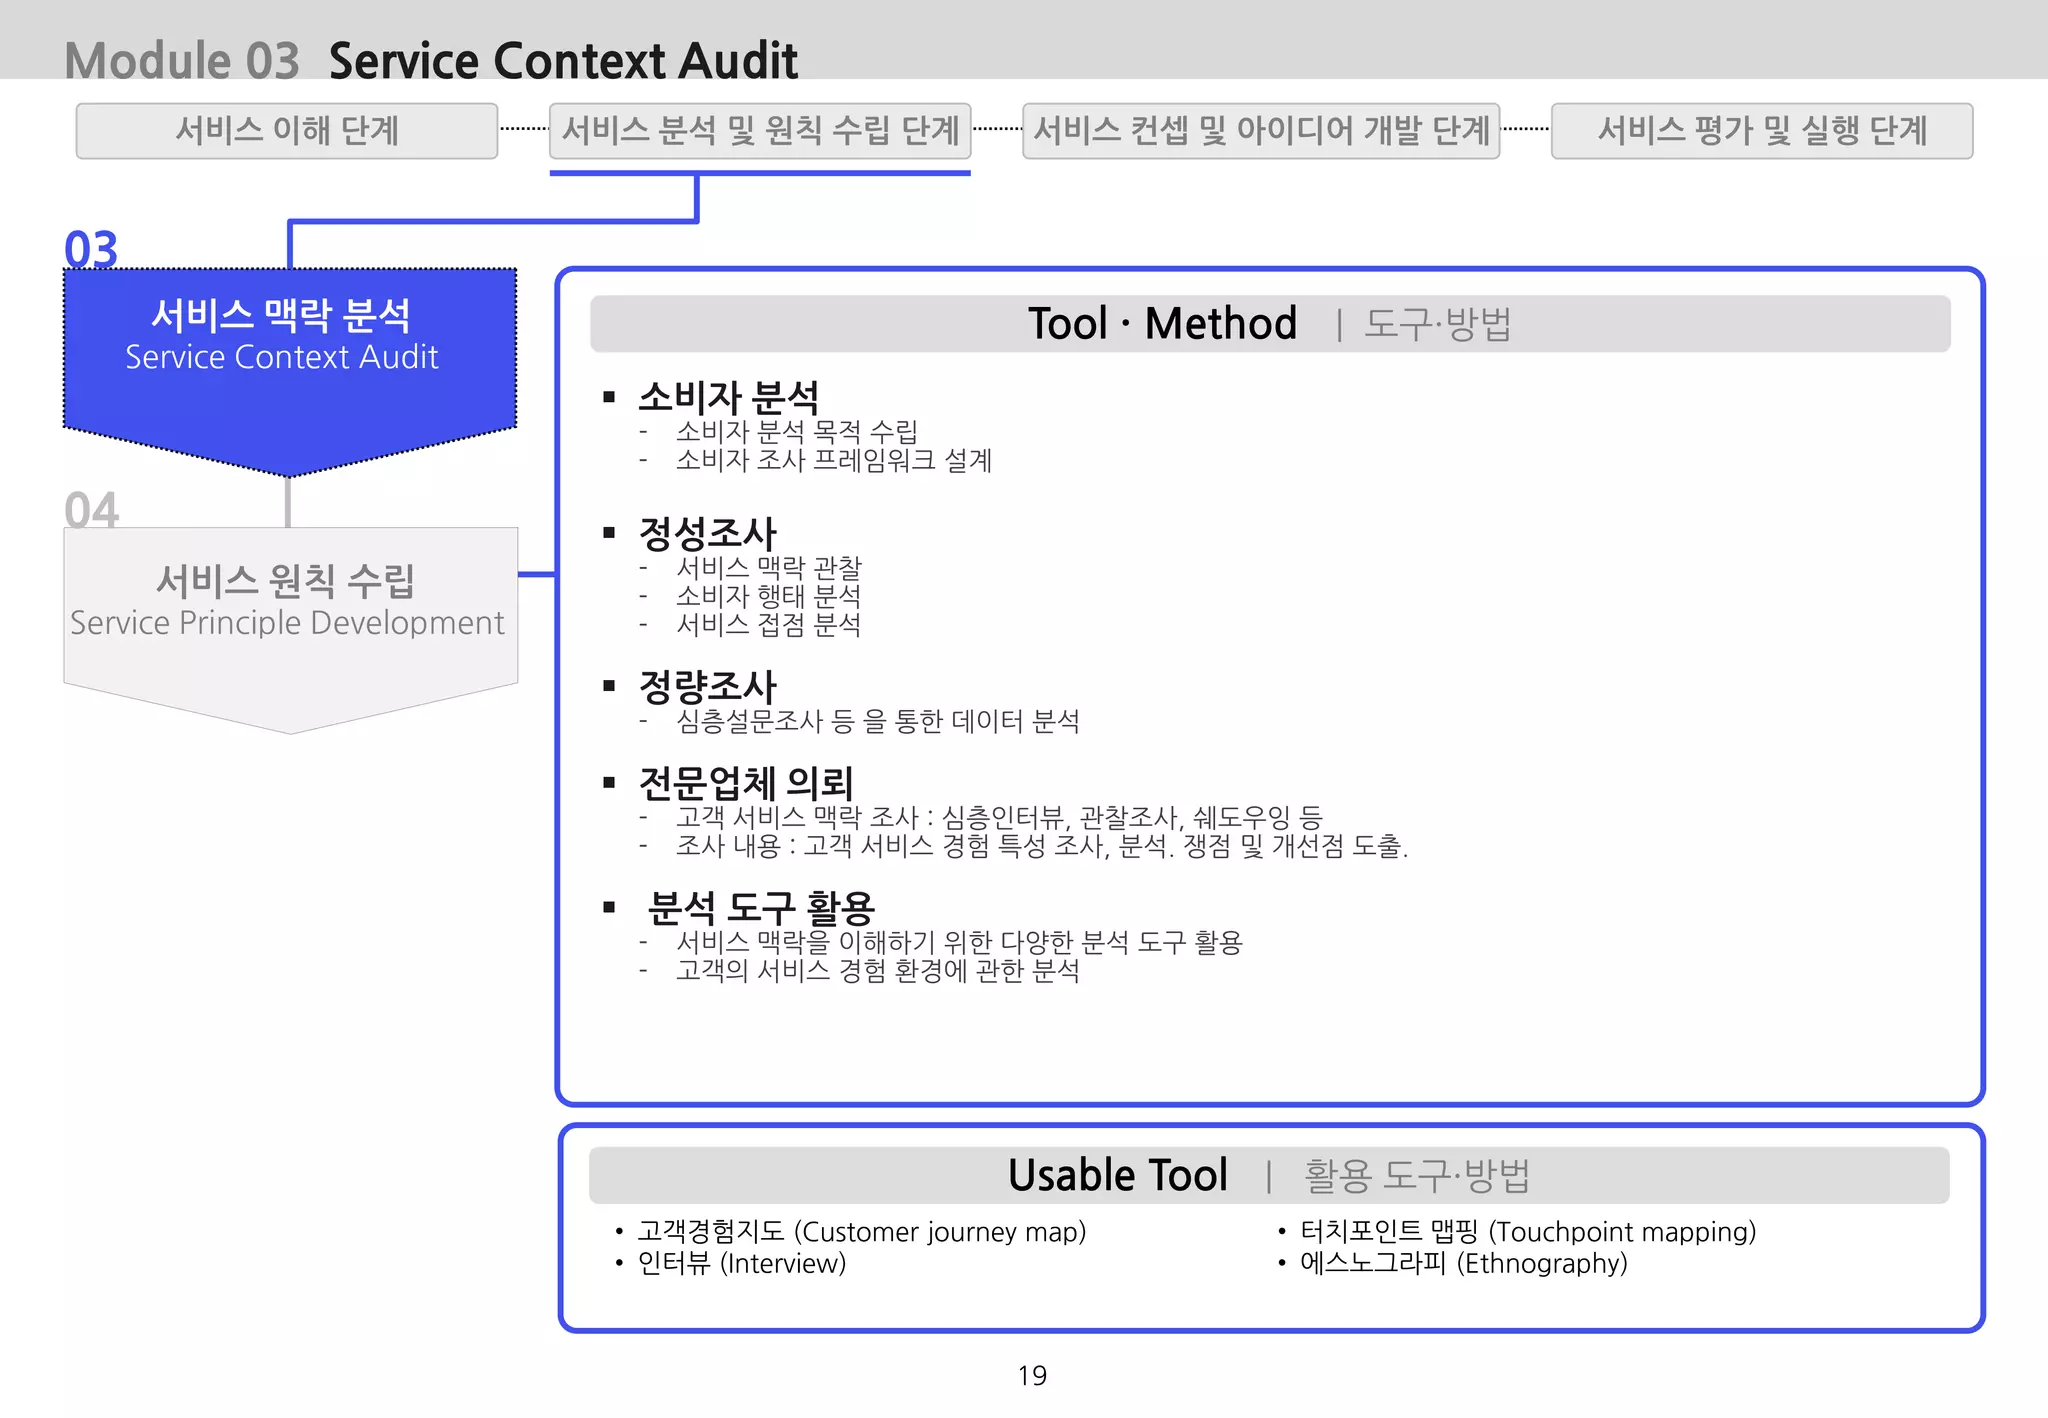Click the 다양한 분석 도구 활용 line
Viewport: 2048px width, 1418px height.
coord(959,942)
